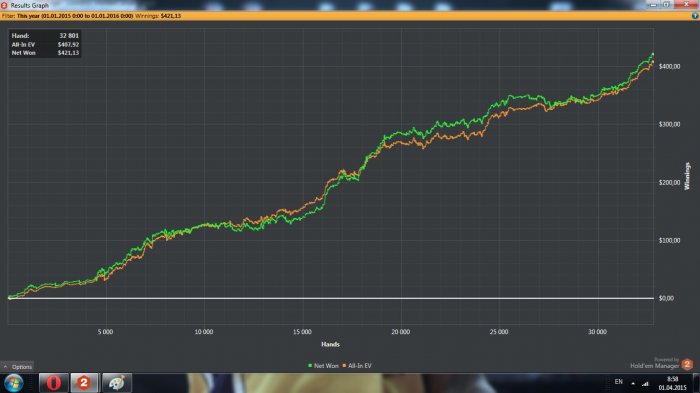
Task: Click the network signal tray icon
Action: [x=645, y=383]
